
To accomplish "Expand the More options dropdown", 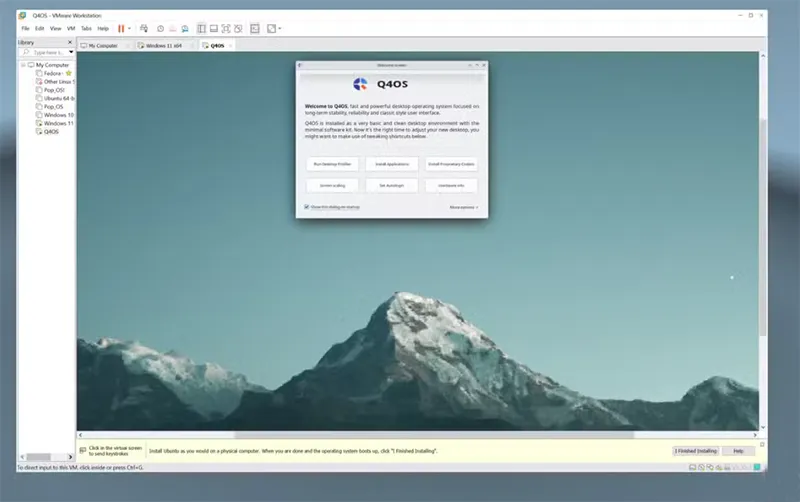I will 463,207.
